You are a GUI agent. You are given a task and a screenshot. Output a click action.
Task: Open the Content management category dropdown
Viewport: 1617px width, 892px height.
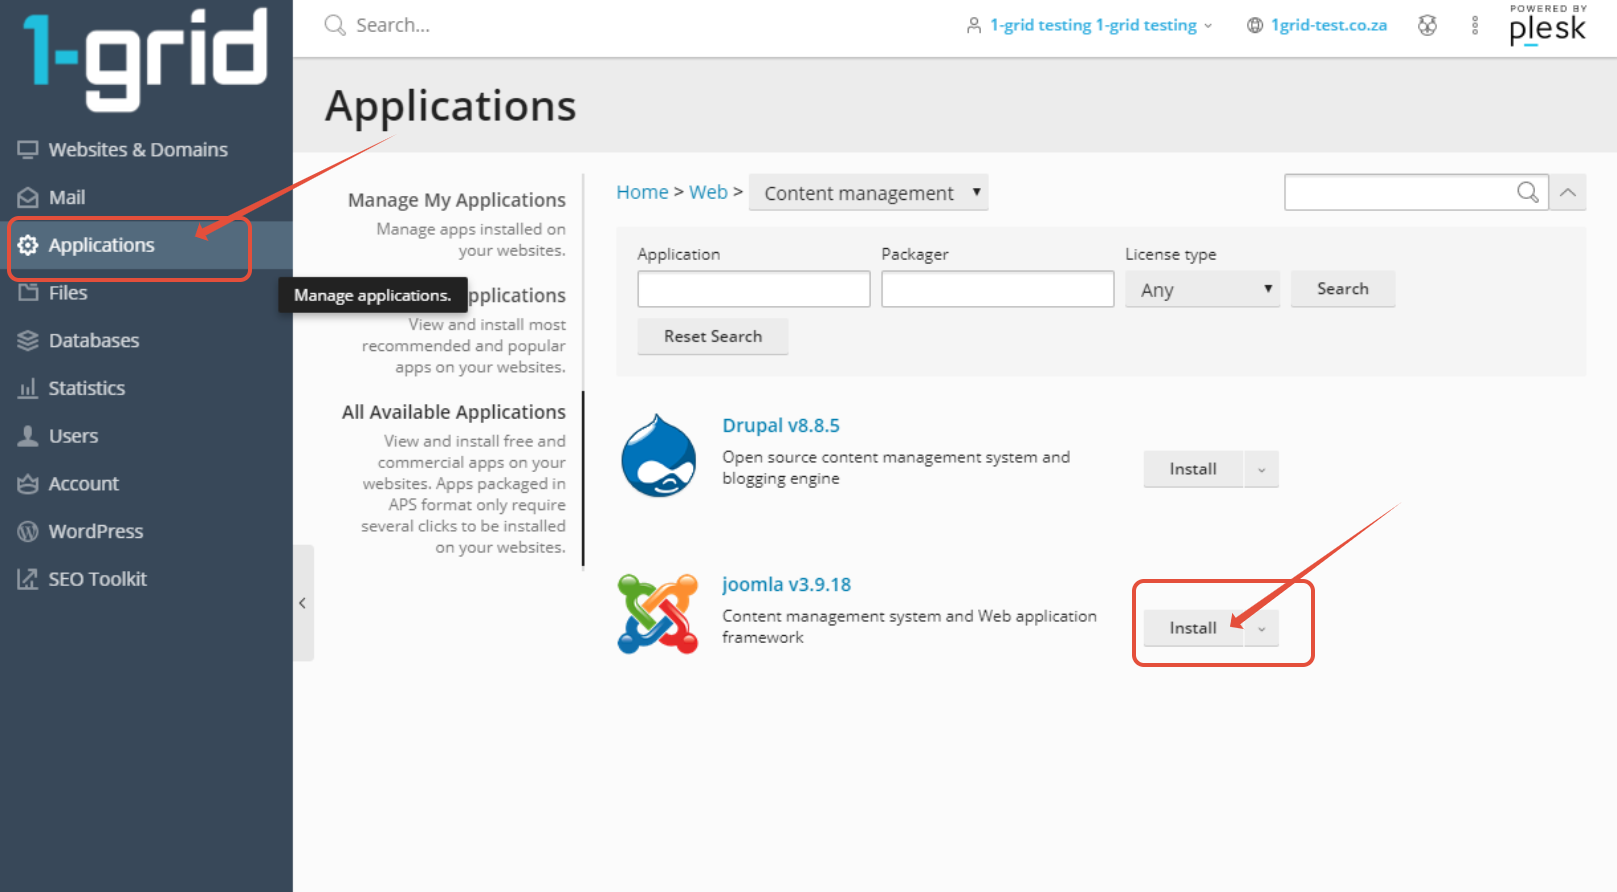[868, 193]
